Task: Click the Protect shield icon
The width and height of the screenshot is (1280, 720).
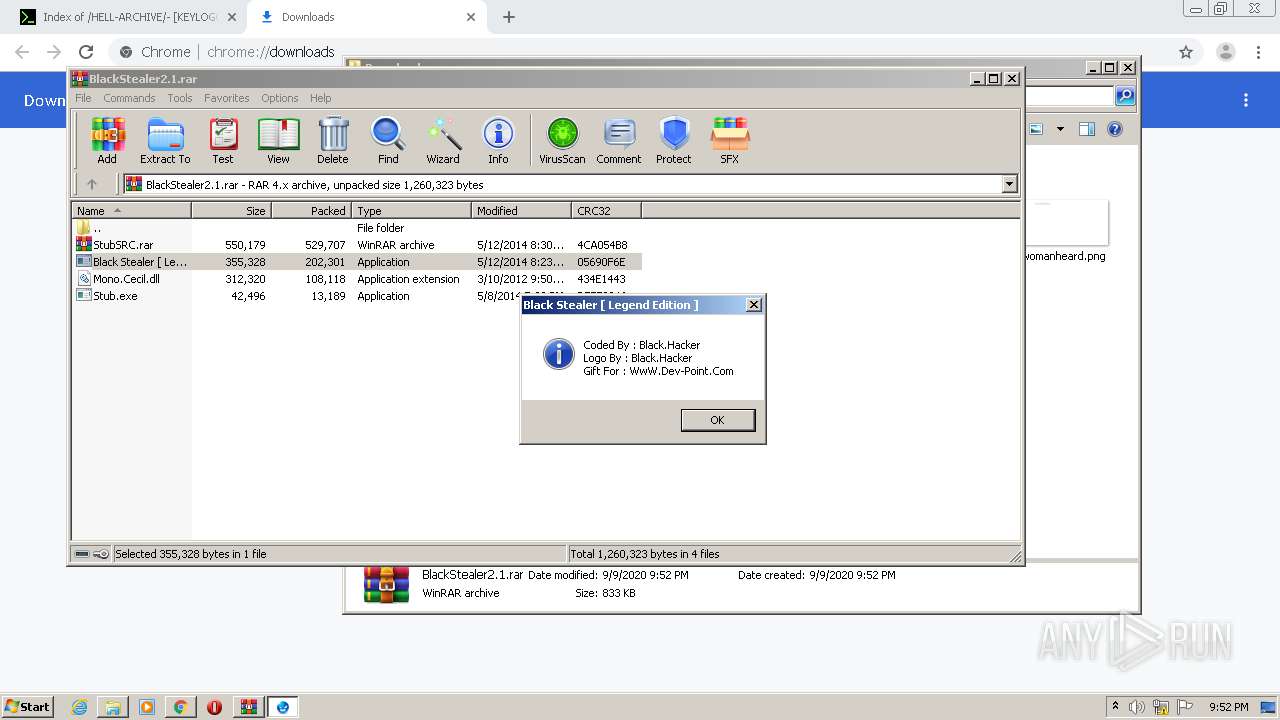Action: tap(674, 140)
